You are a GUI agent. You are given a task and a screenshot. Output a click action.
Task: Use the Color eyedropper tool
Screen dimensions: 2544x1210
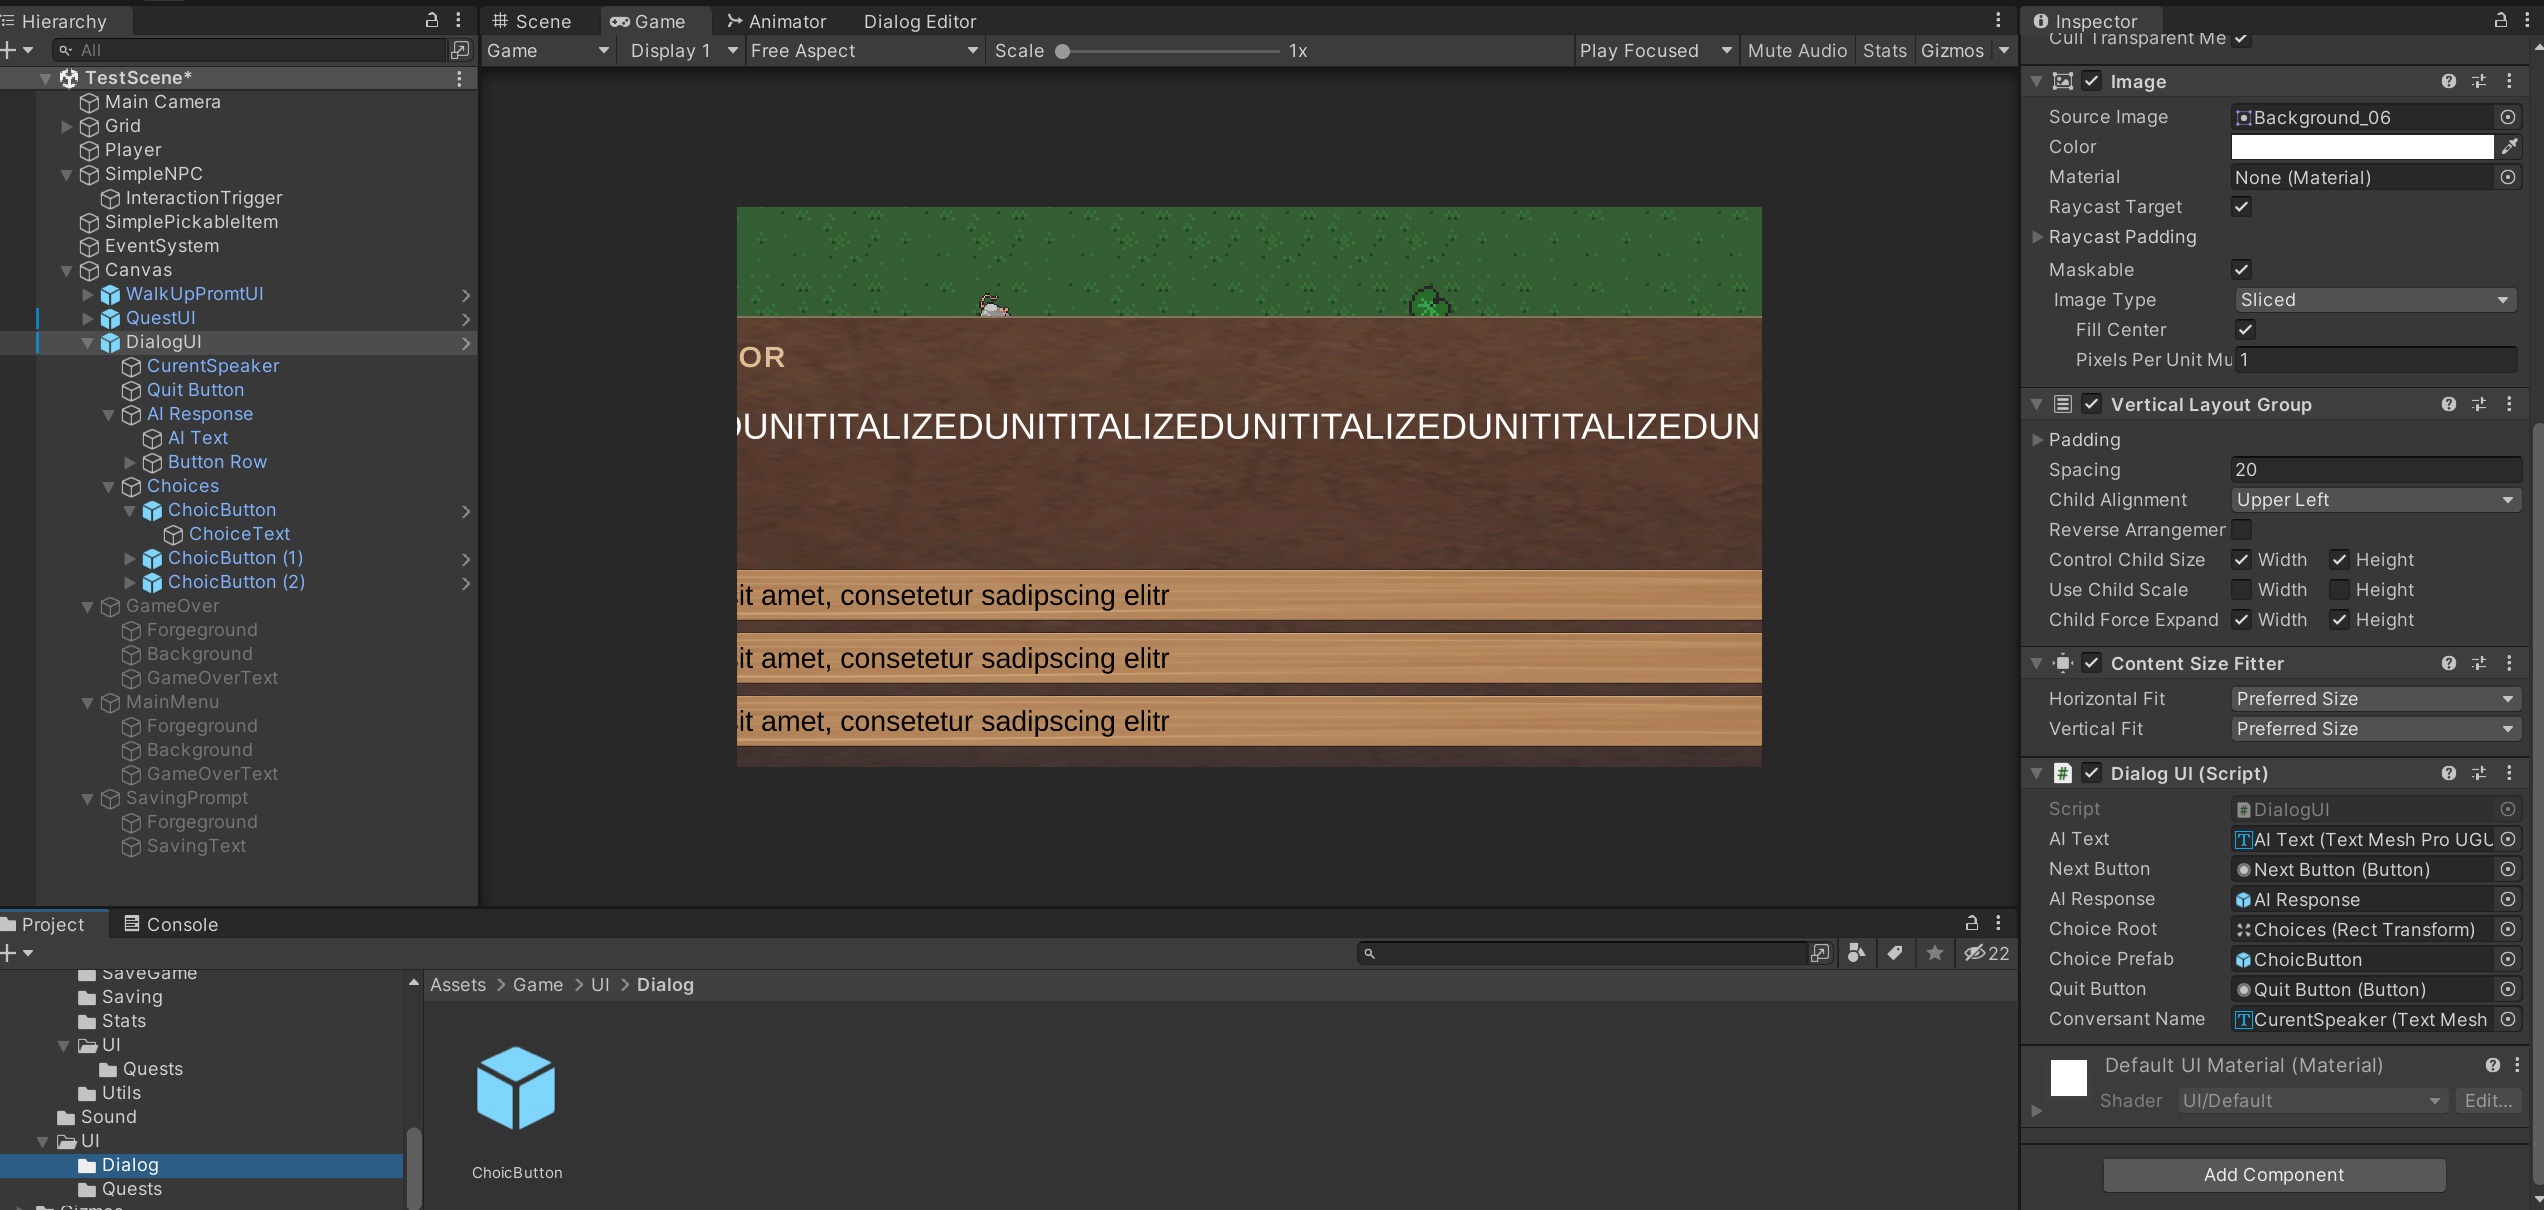point(2509,147)
